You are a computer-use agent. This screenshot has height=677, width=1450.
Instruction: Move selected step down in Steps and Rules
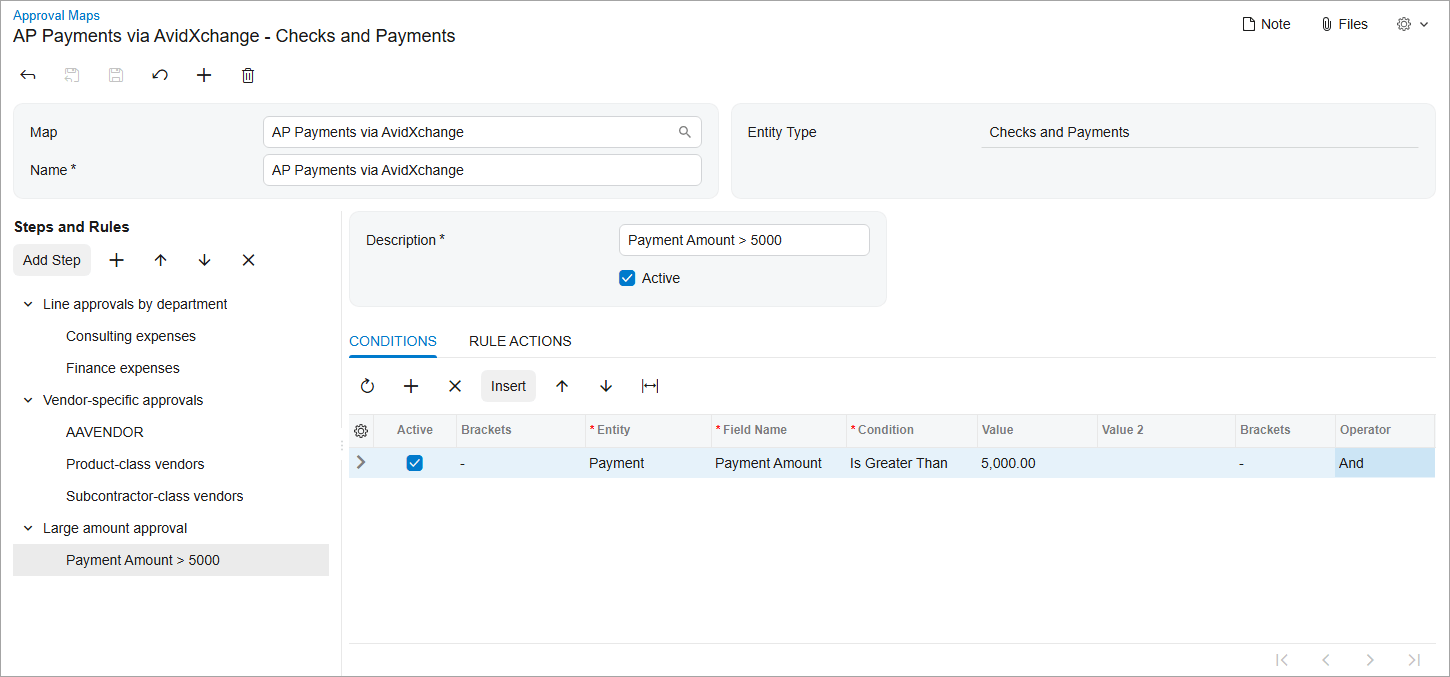tap(205, 260)
